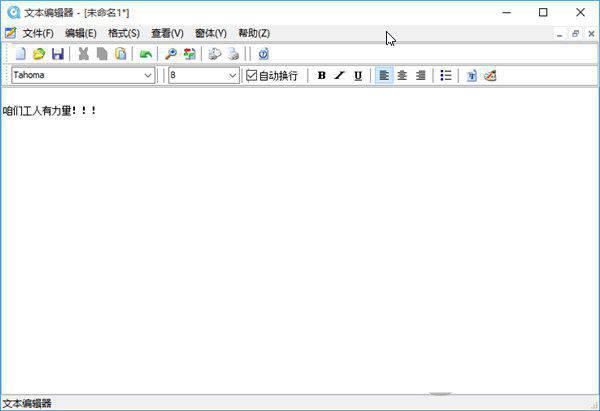This screenshot has height=411, width=600.
Task: Toggle underline formatting
Action: tap(358, 76)
